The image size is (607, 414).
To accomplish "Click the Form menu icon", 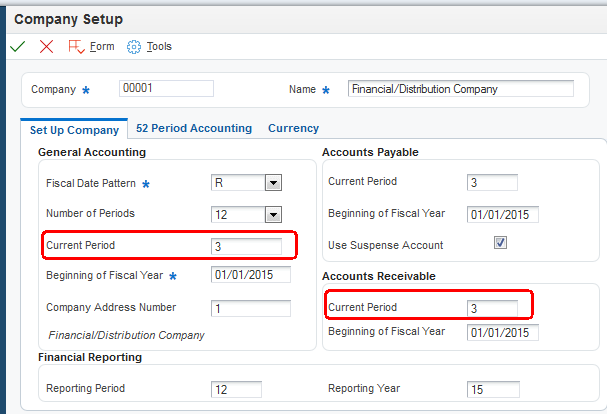I will point(76,47).
